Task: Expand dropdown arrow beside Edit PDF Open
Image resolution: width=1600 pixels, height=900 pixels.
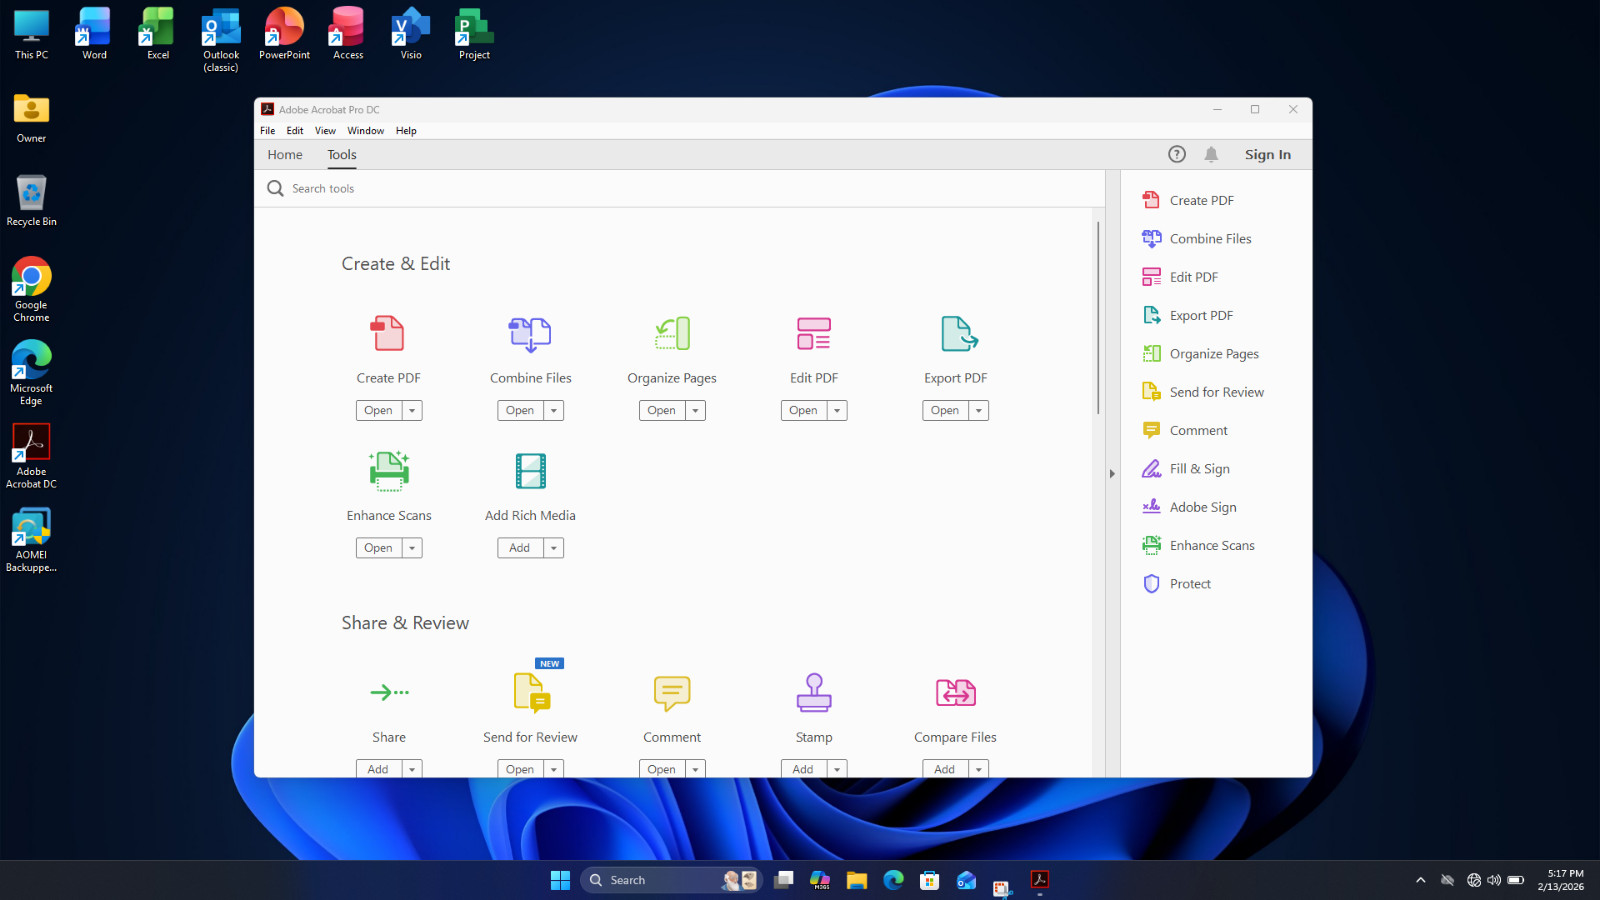Action: coord(837,411)
